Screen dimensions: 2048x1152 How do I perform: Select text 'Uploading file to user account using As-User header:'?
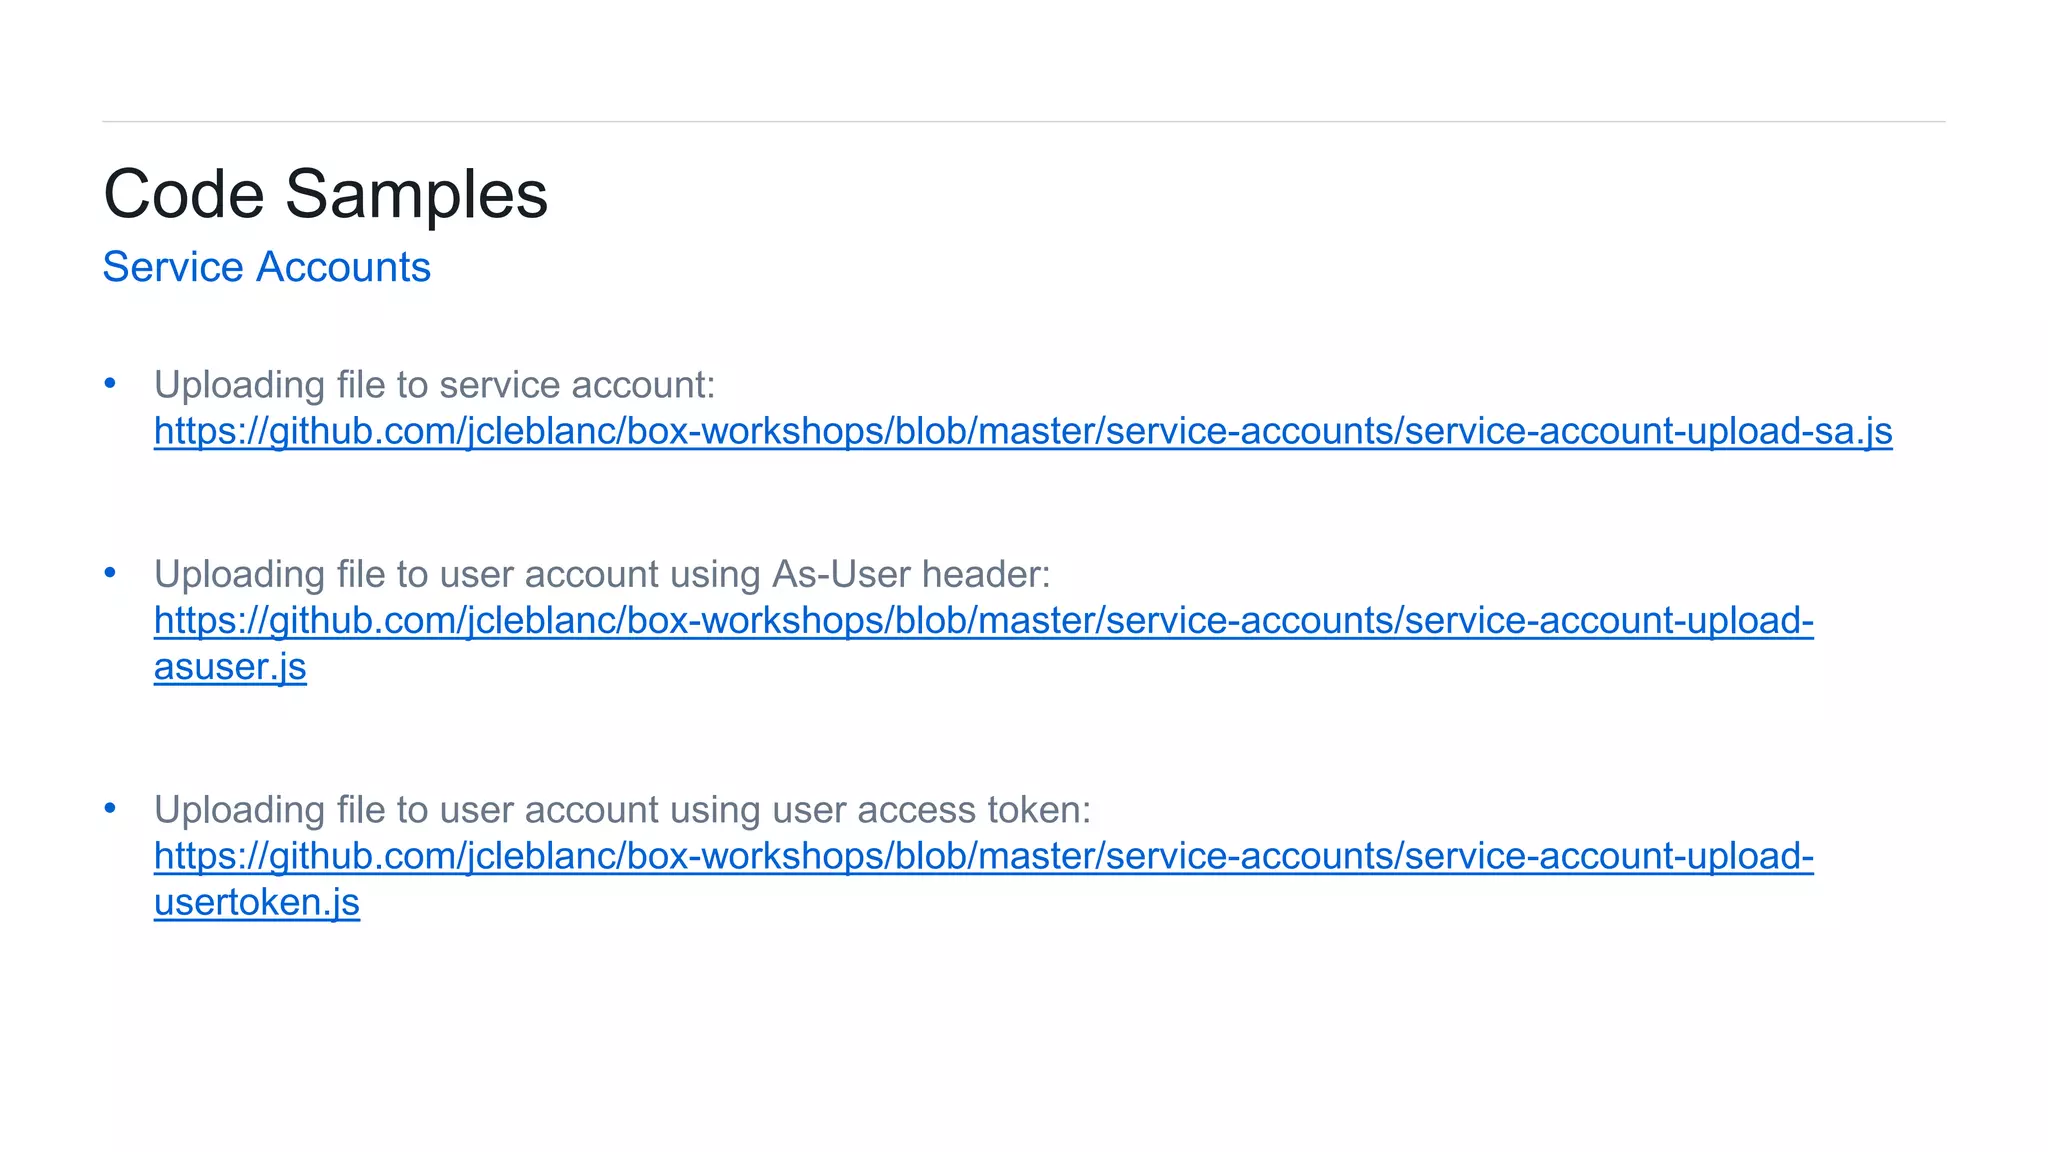click(x=602, y=574)
